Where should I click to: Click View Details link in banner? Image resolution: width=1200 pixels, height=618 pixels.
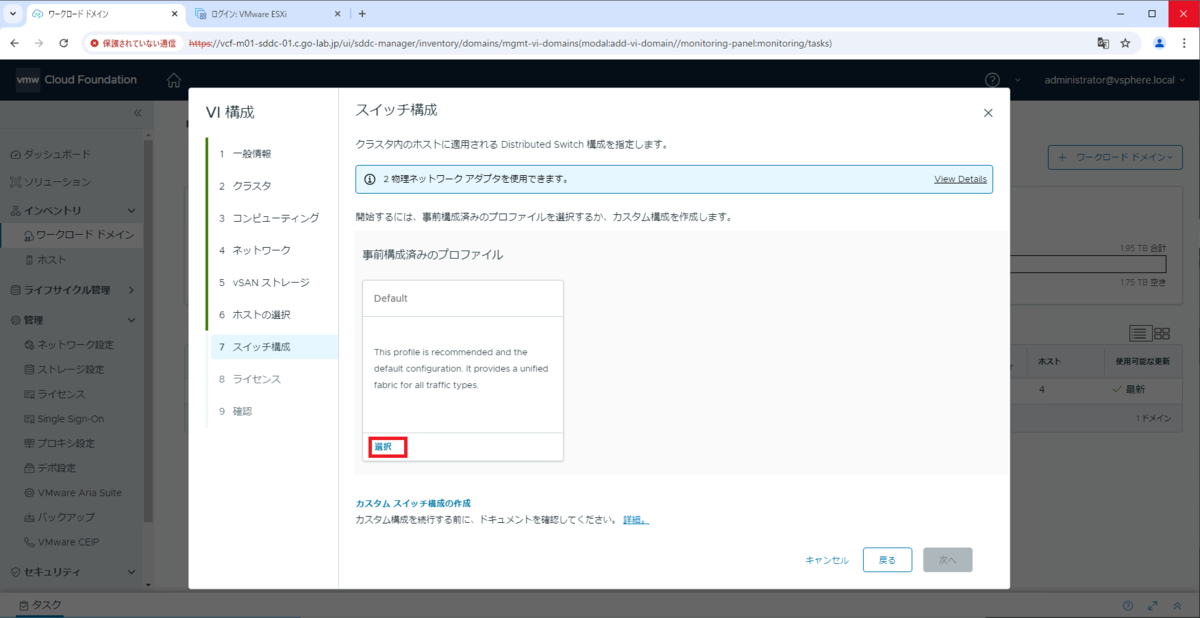[x=960, y=179]
